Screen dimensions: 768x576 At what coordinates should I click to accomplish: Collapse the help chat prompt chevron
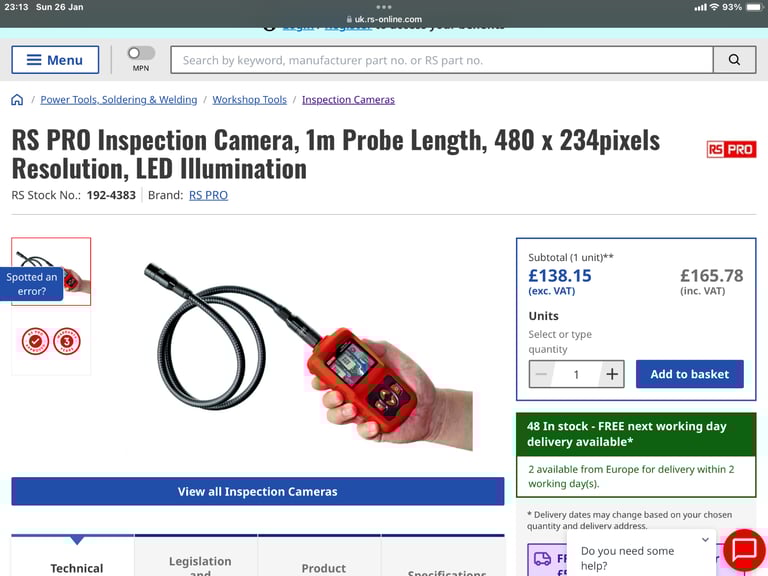pos(705,539)
